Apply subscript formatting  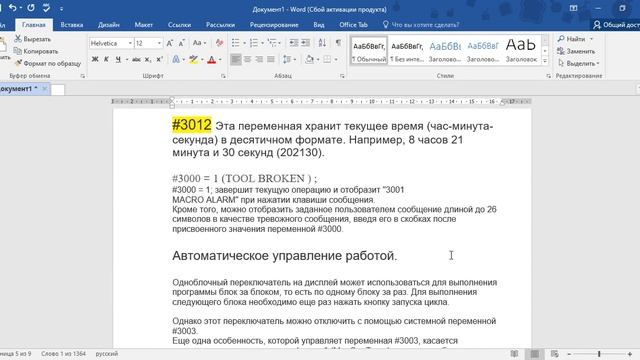(x=148, y=60)
